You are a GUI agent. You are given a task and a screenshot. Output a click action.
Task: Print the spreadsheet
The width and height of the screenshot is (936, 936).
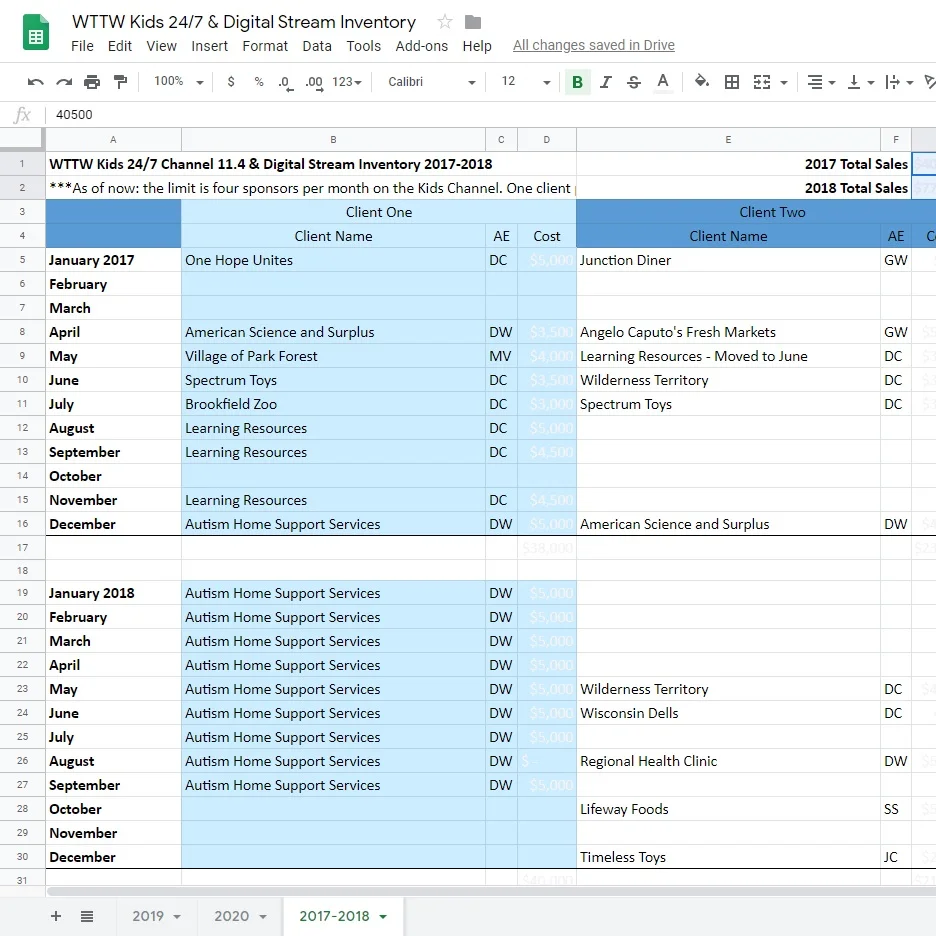[92, 82]
